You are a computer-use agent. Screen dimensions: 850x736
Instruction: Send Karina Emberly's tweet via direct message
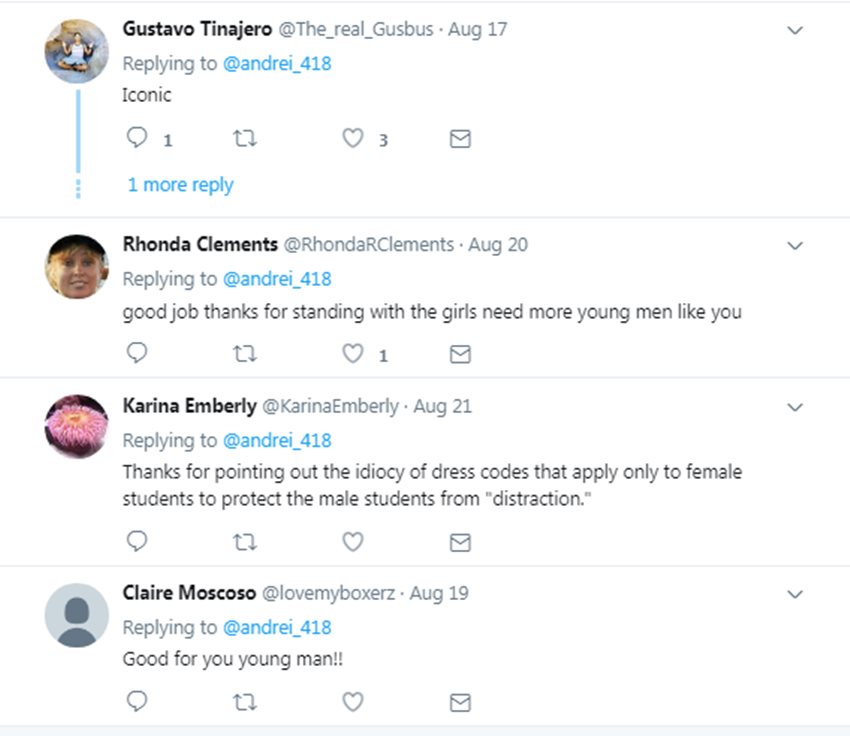[x=460, y=542]
